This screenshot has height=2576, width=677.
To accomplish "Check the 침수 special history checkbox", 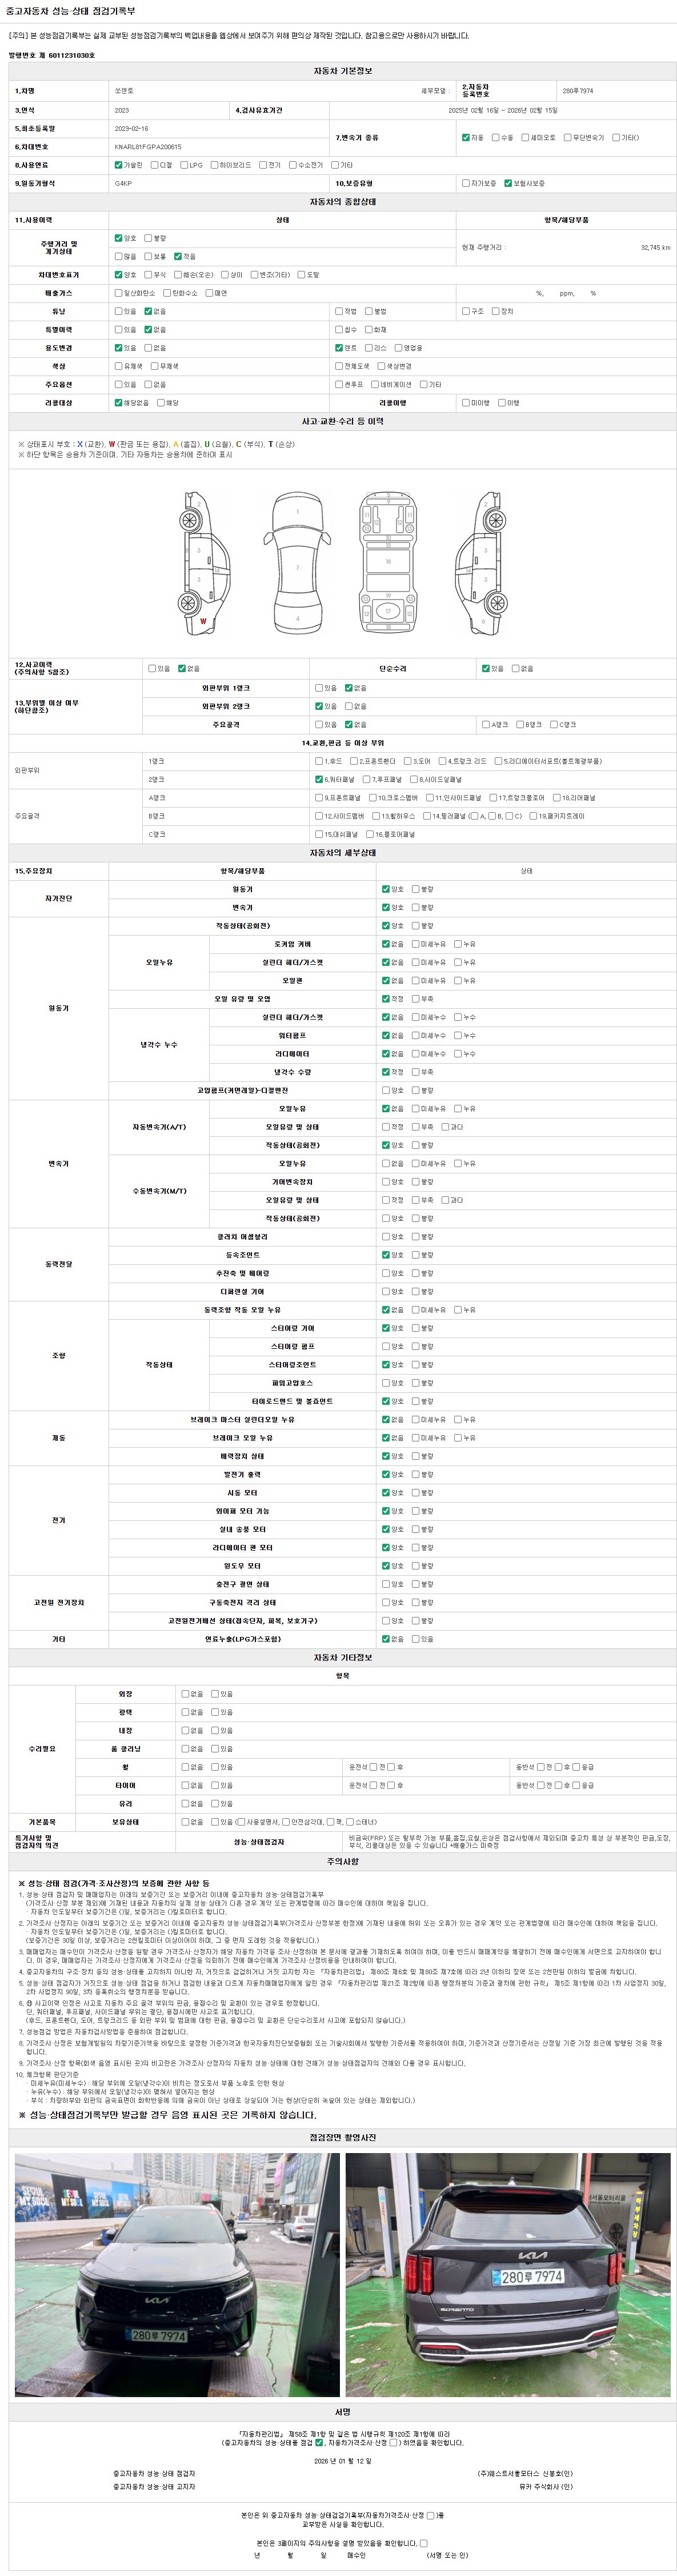I will [339, 330].
